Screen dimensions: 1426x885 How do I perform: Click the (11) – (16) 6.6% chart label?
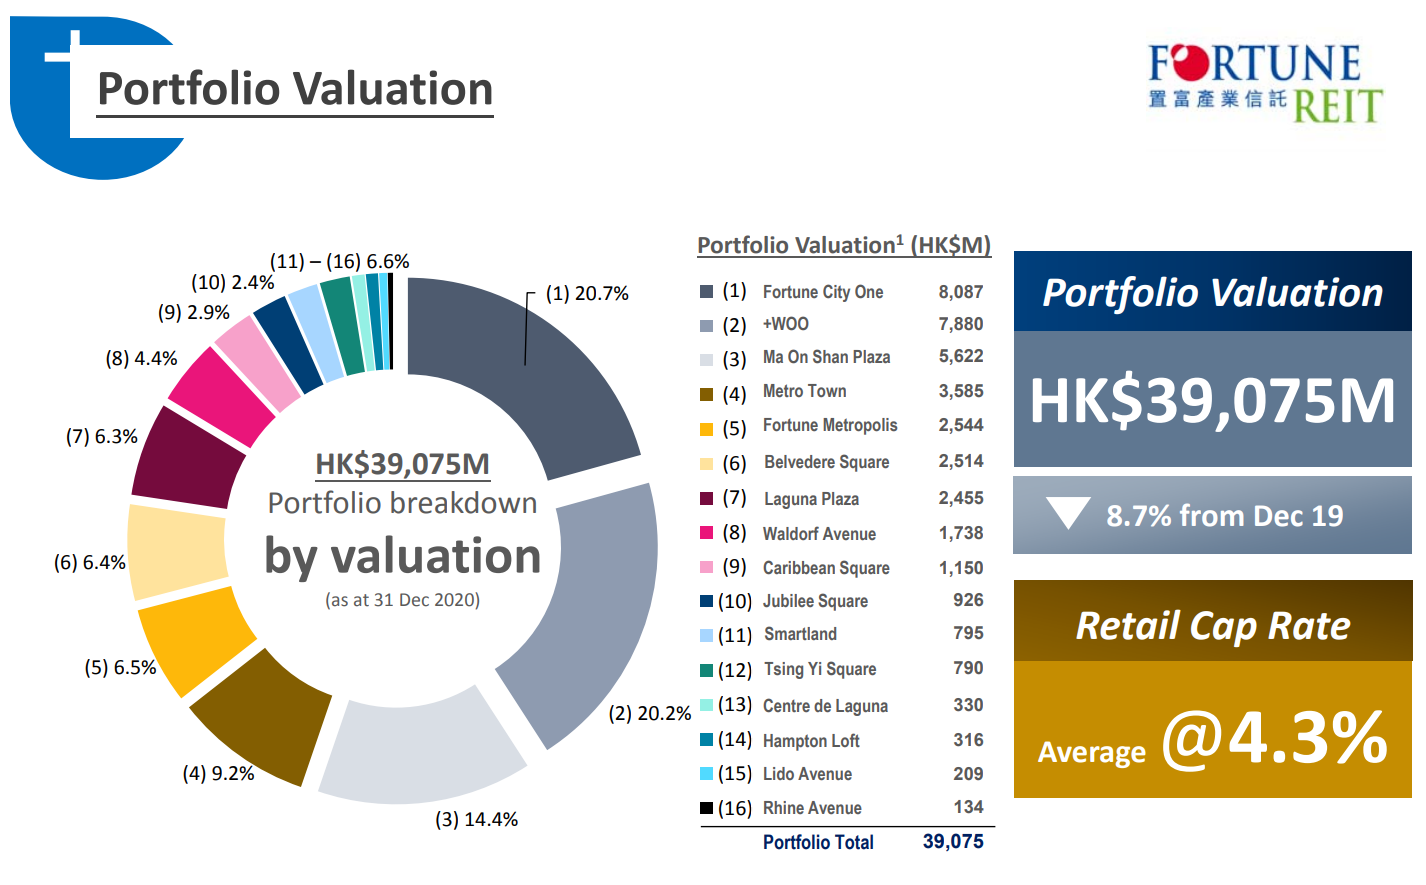pos(339,262)
